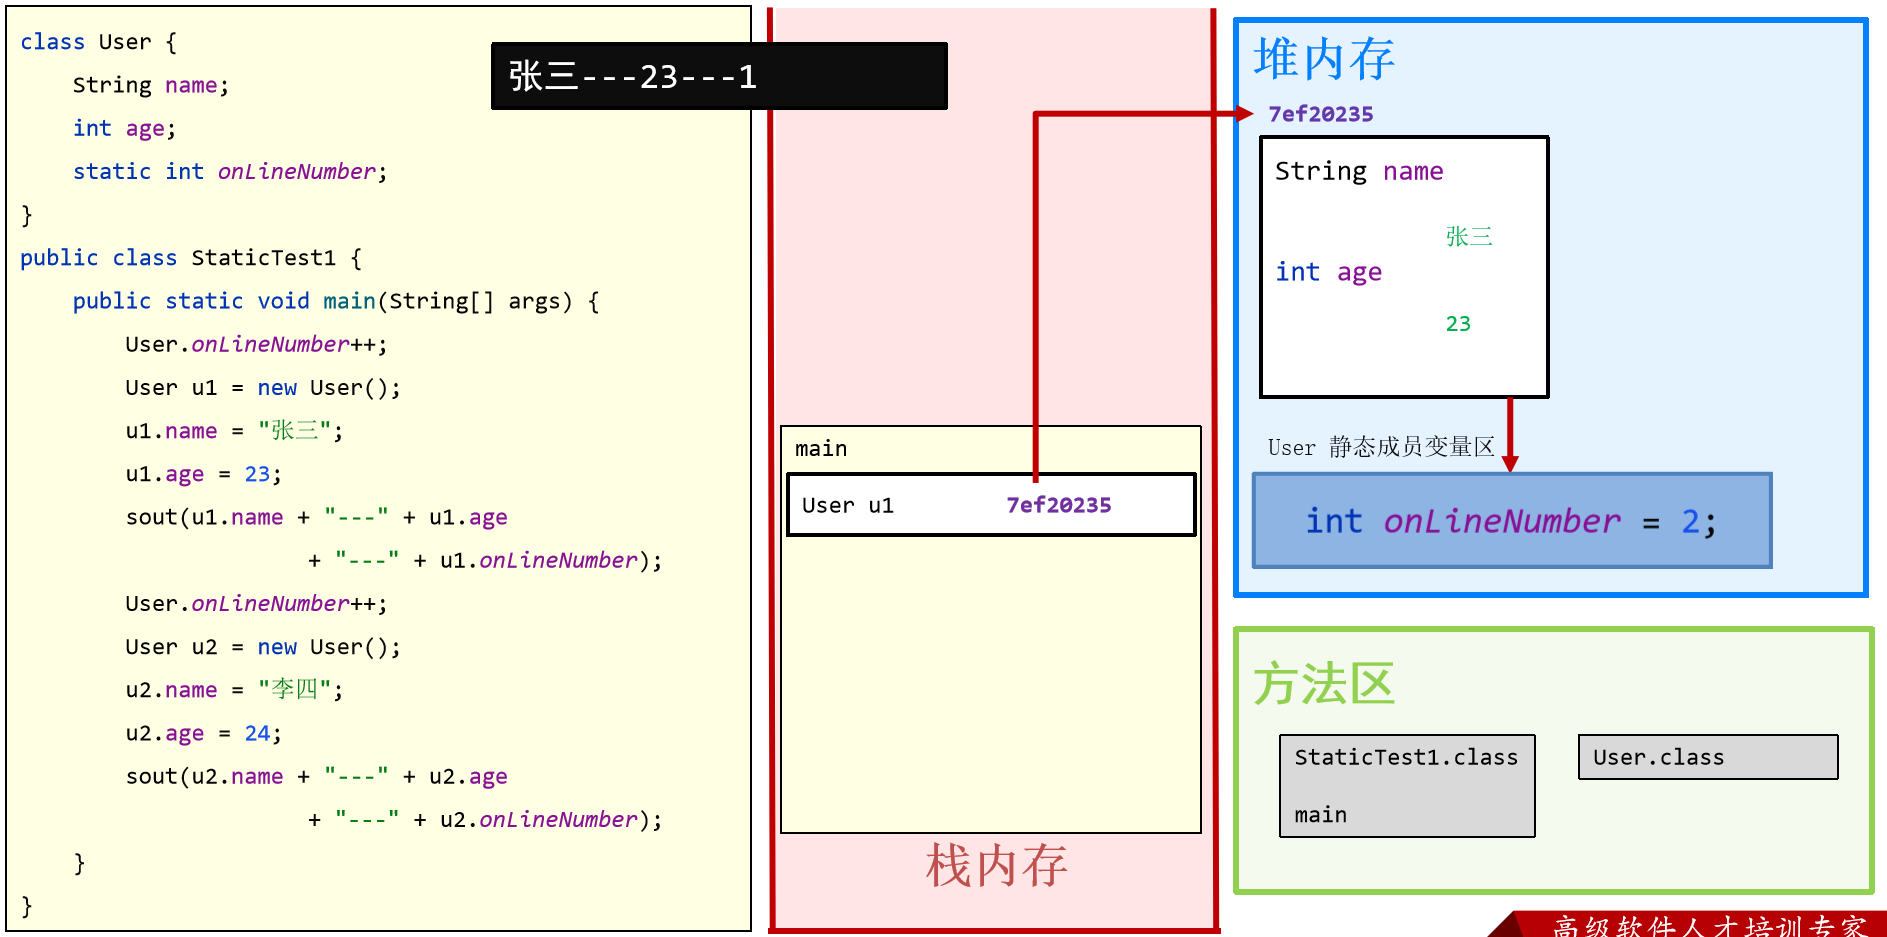The image size is (1887, 937).
Task: Click the 'User.class' box
Action: tap(1708, 757)
